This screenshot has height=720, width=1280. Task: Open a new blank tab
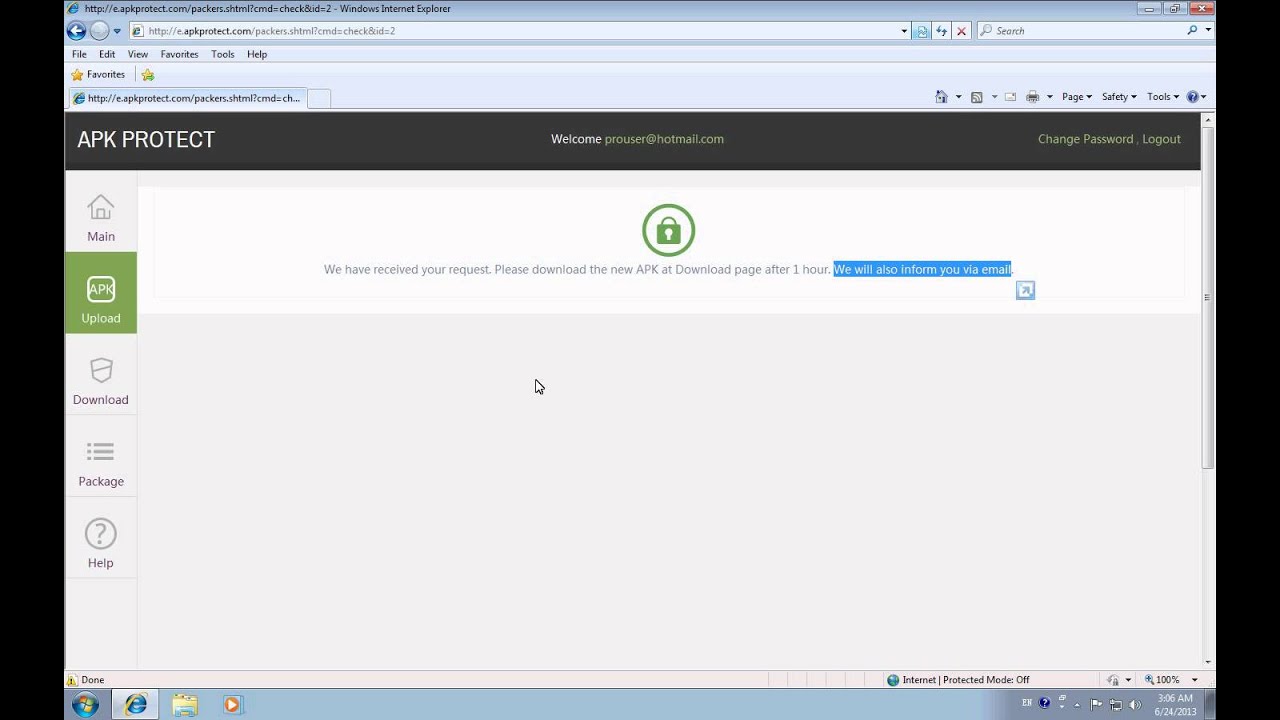(x=318, y=98)
